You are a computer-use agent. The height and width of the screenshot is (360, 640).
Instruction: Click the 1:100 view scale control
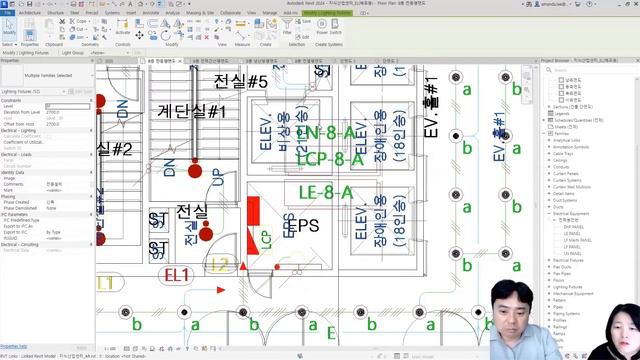[110, 349]
